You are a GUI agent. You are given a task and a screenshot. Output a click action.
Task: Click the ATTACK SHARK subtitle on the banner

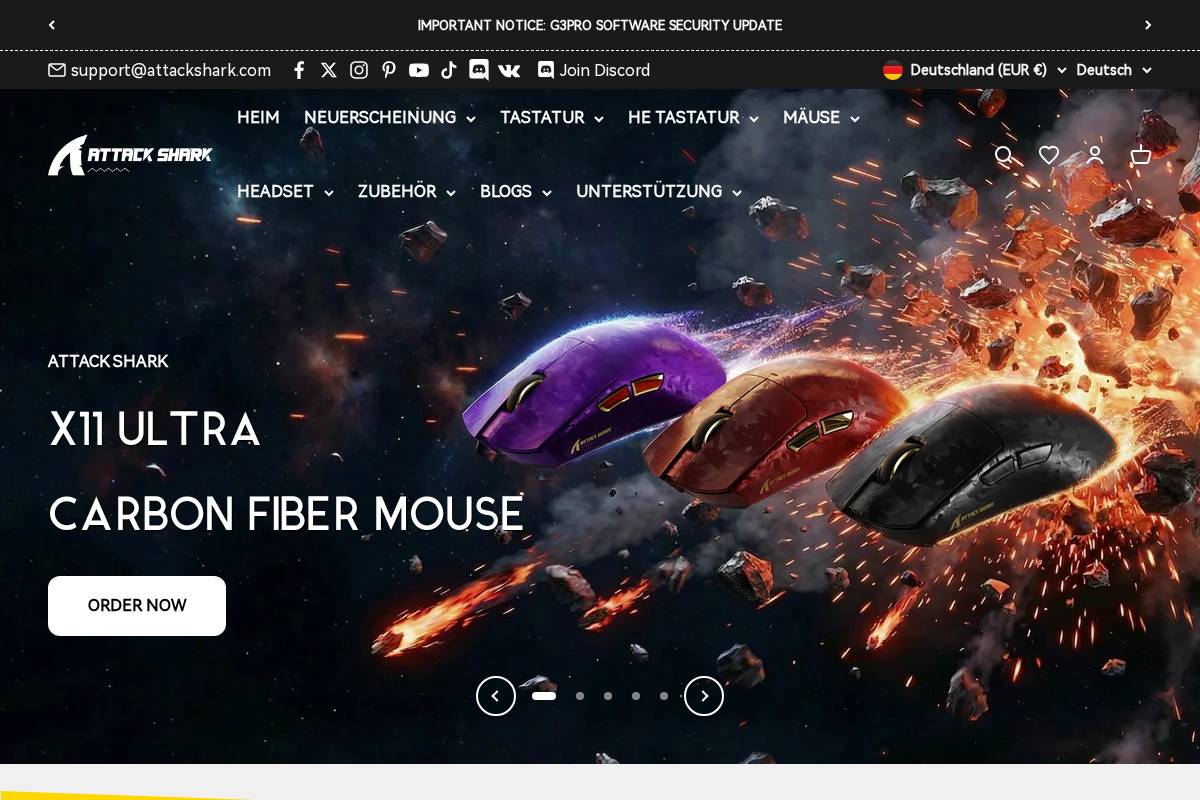[x=108, y=361]
